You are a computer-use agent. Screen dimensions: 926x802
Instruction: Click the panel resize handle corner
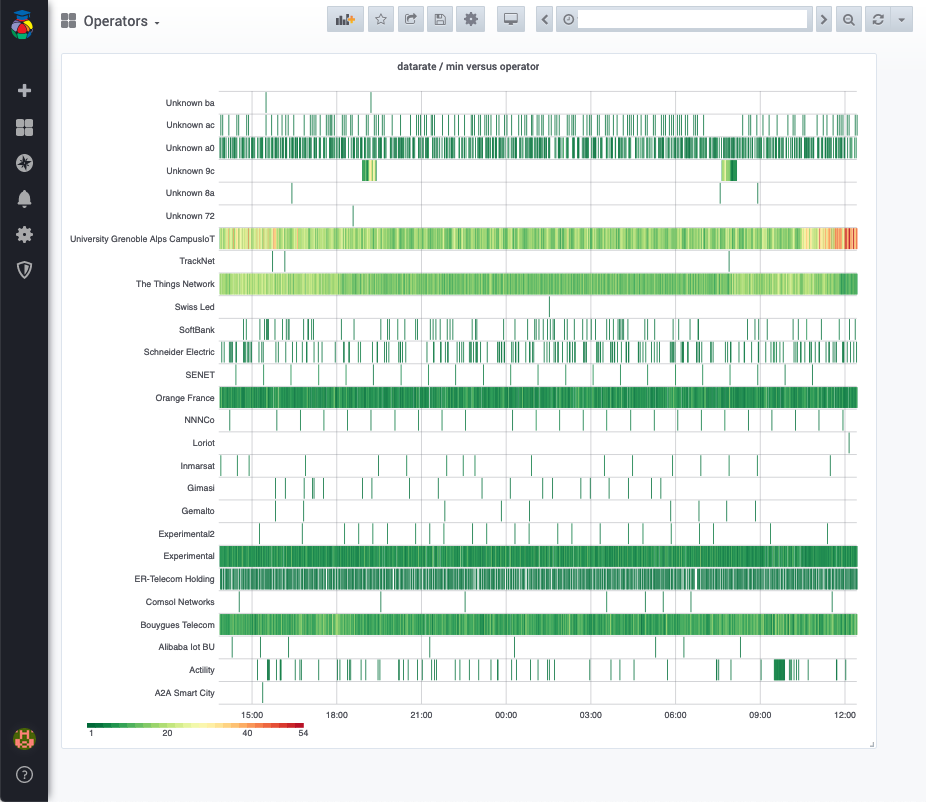pyautogui.click(x=872, y=744)
